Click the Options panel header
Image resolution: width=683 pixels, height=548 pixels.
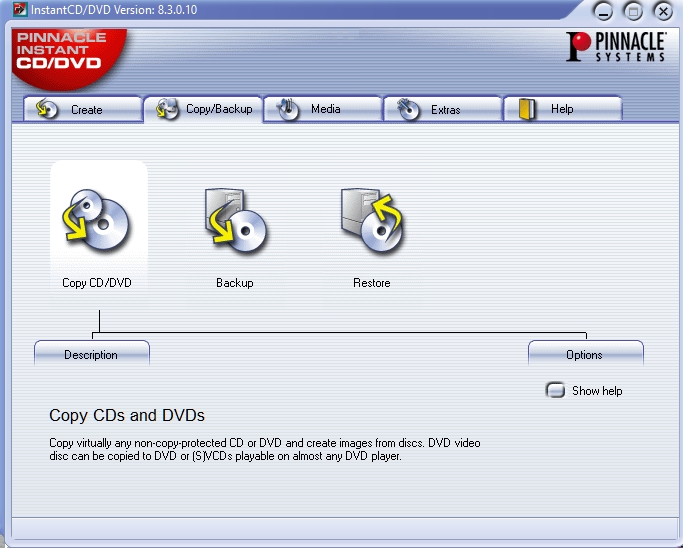tap(586, 354)
